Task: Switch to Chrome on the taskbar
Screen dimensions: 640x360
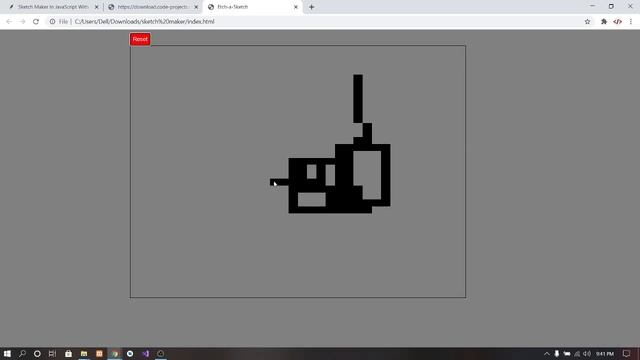Action: pyautogui.click(x=115, y=353)
